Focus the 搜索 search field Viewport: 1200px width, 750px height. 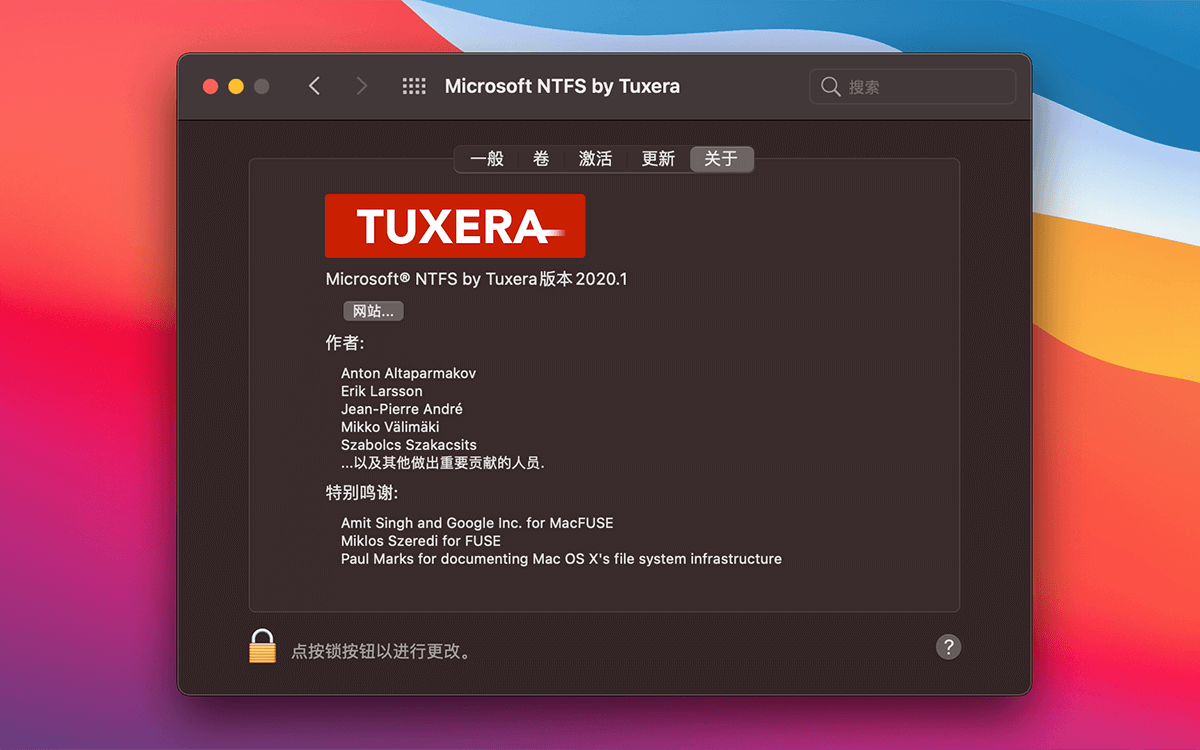pos(912,87)
